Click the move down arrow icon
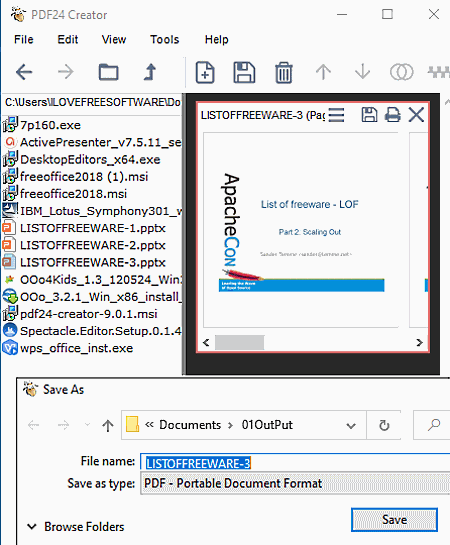450x545 pixels. pyautogui.click(x=362, y=72)
